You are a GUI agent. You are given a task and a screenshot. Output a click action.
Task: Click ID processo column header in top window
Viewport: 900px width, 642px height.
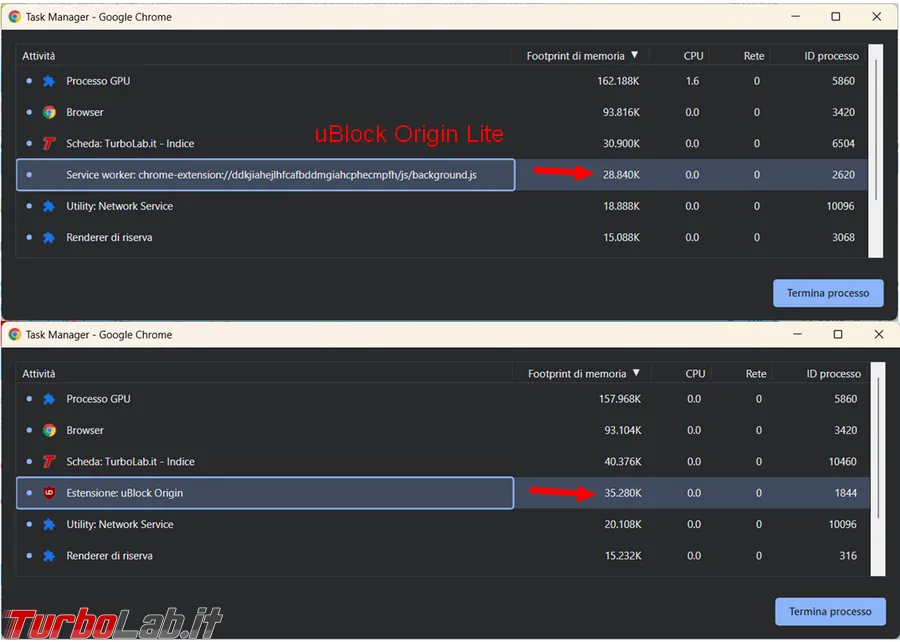click(x=831, y=56)
